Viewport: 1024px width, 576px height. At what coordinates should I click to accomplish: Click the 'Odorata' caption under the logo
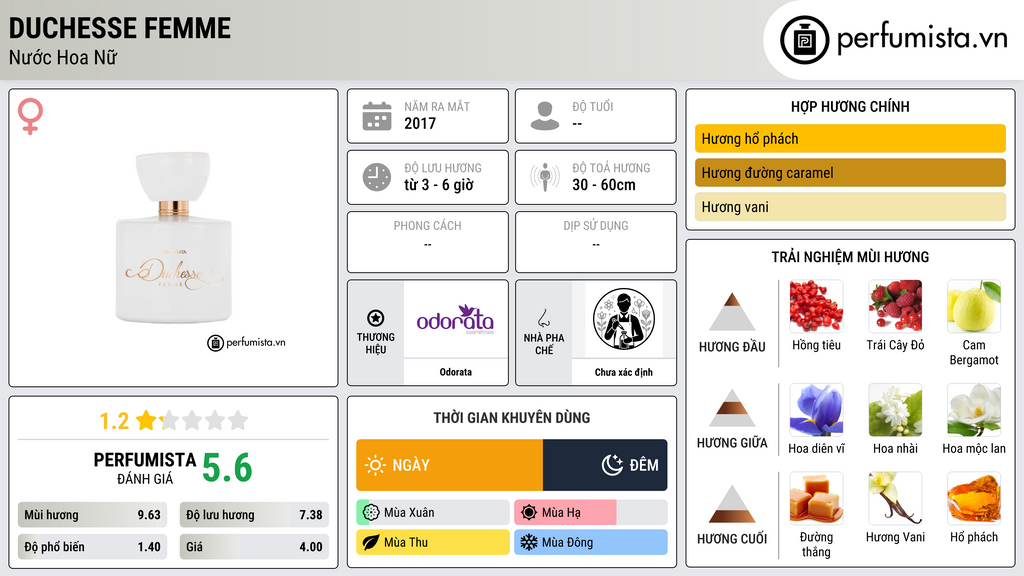tap(455, 372)
